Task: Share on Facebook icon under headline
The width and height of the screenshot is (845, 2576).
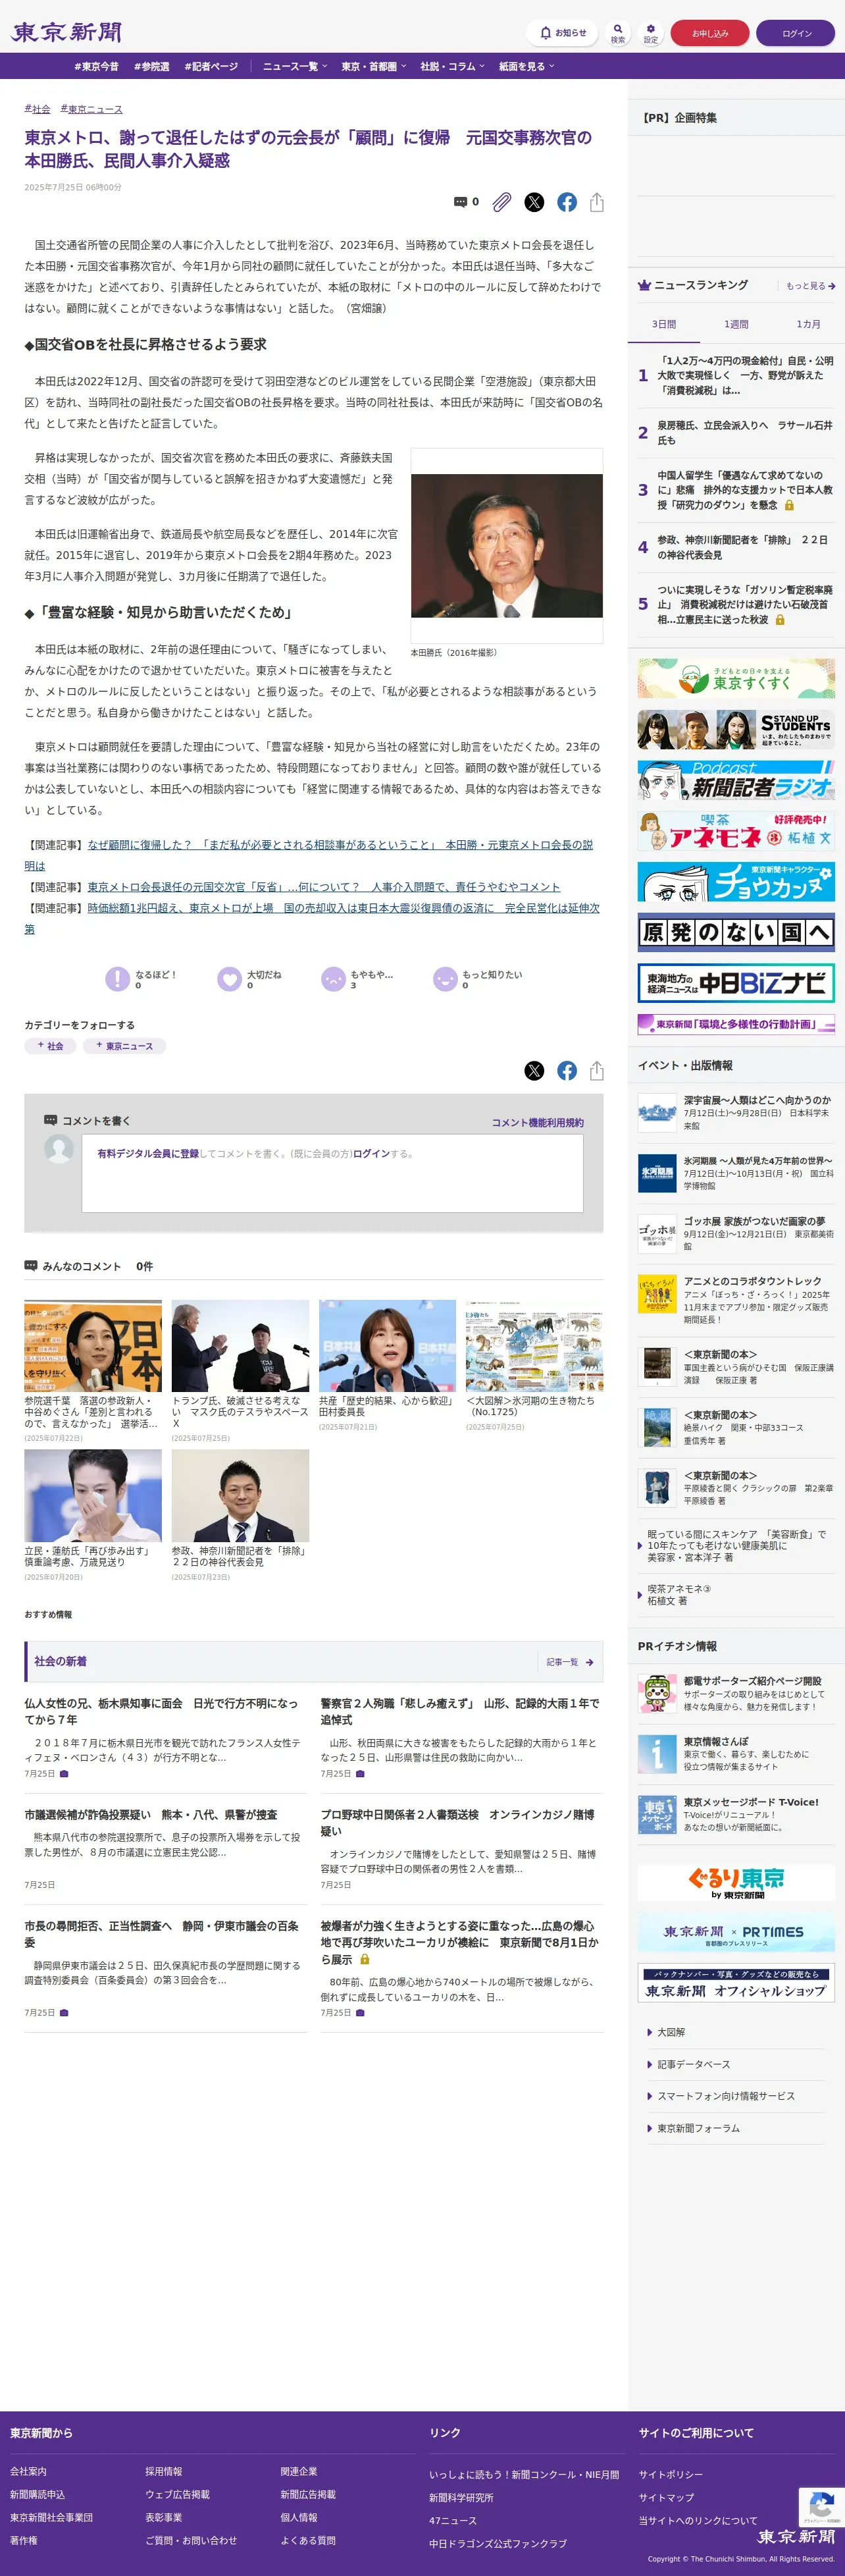Action: (567, 202)
